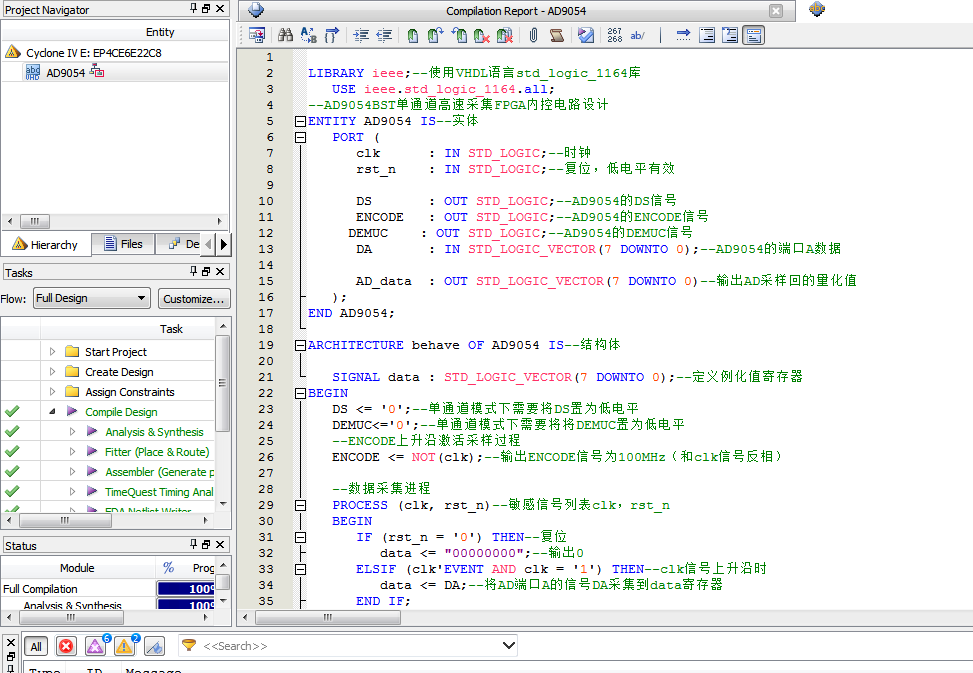Viewport: 973px width, 673px height.
Task: Click the Full Compilation progress bar
Action: click(186, 589)
